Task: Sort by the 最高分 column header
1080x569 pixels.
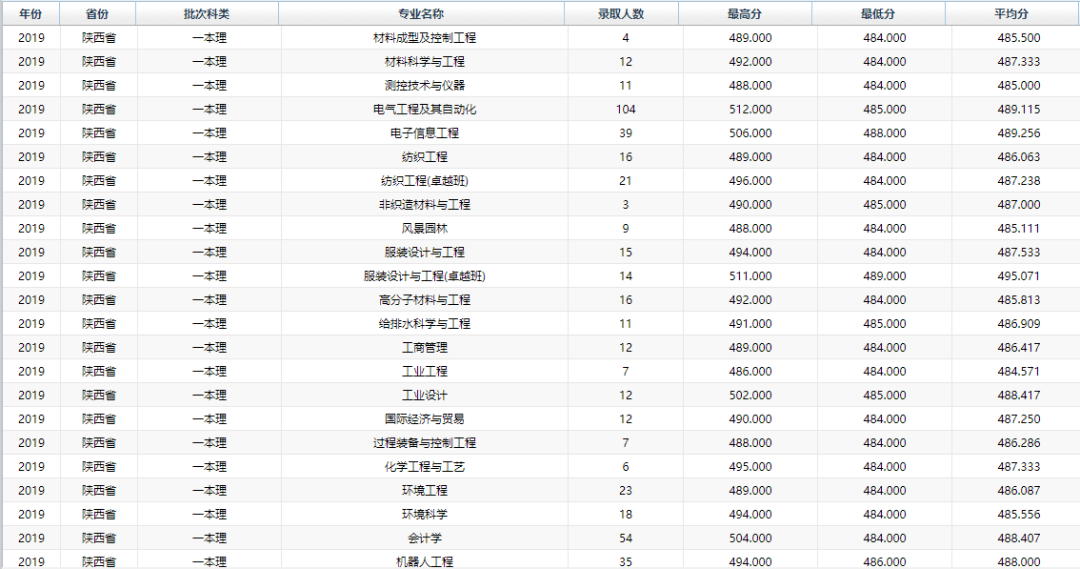Action: pos(745,14)
